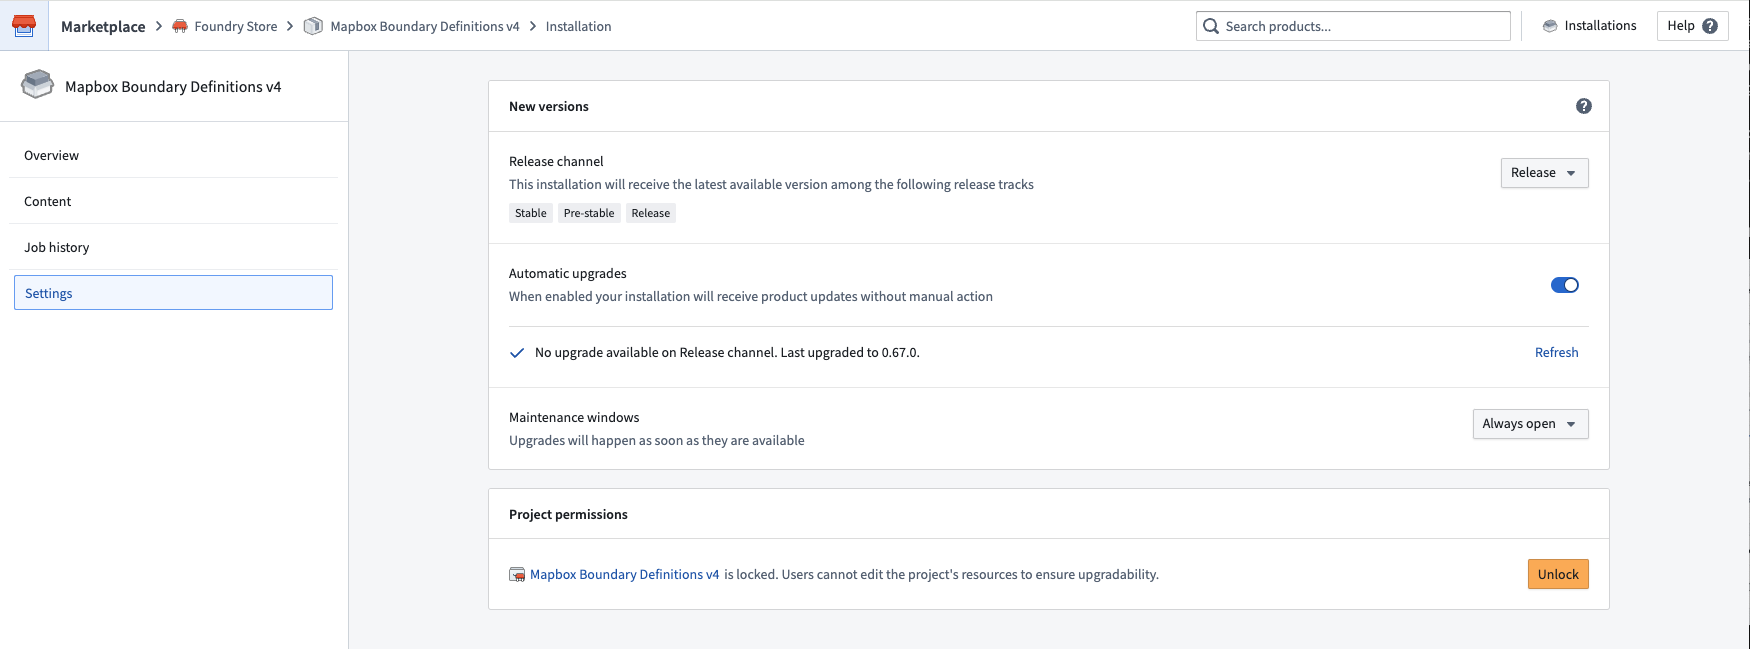Click the New versions heading
Image resolution: width=1750 pixels, height=649 pixels.
tap(549, 107)
